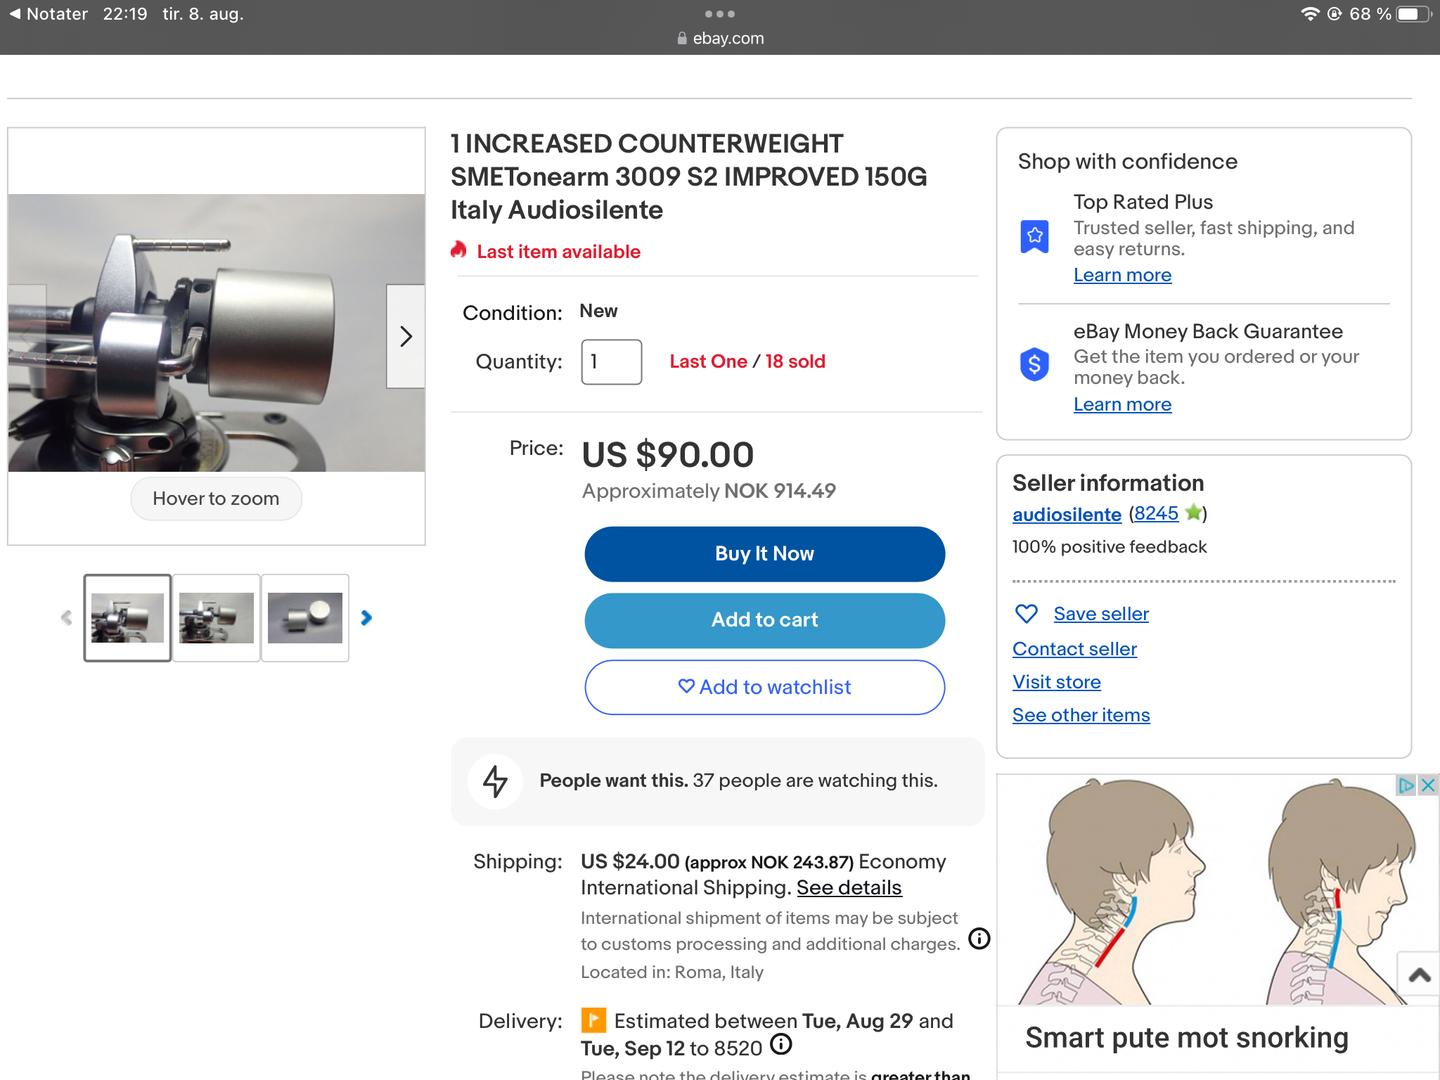This screenshot has height=1080, width=1440.
Task: Click the Top Rated Plus badge icon
Action: (1035, 237)
